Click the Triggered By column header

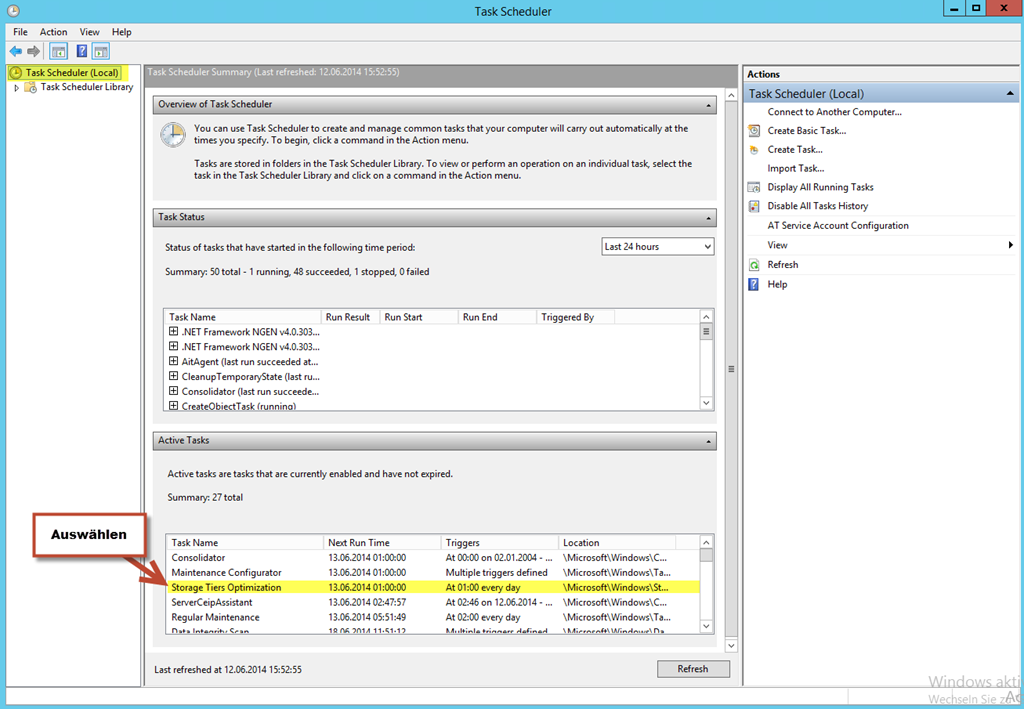575,317
